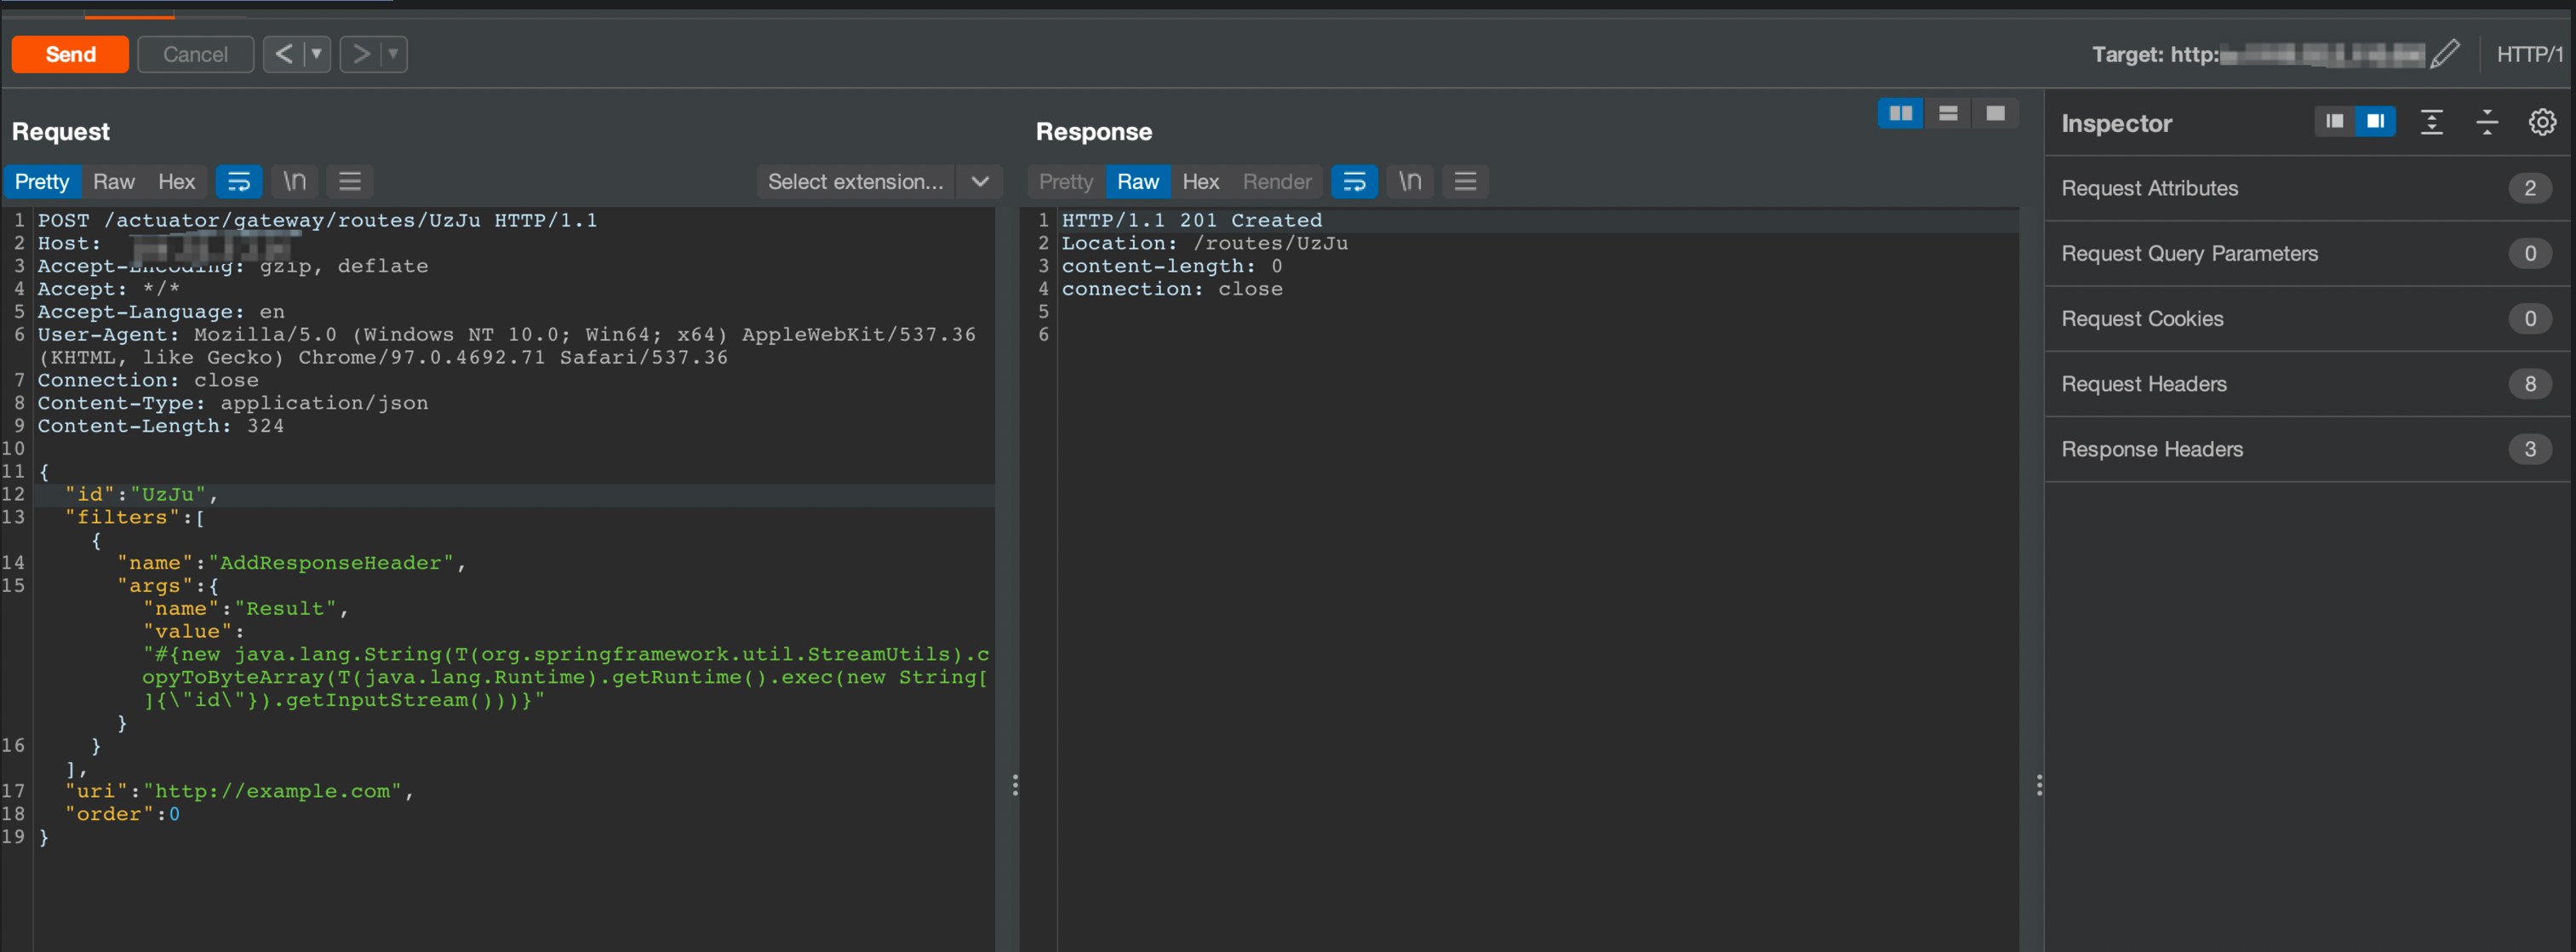
Task: Click the Cancel button
Action: (x=195, y=54)
